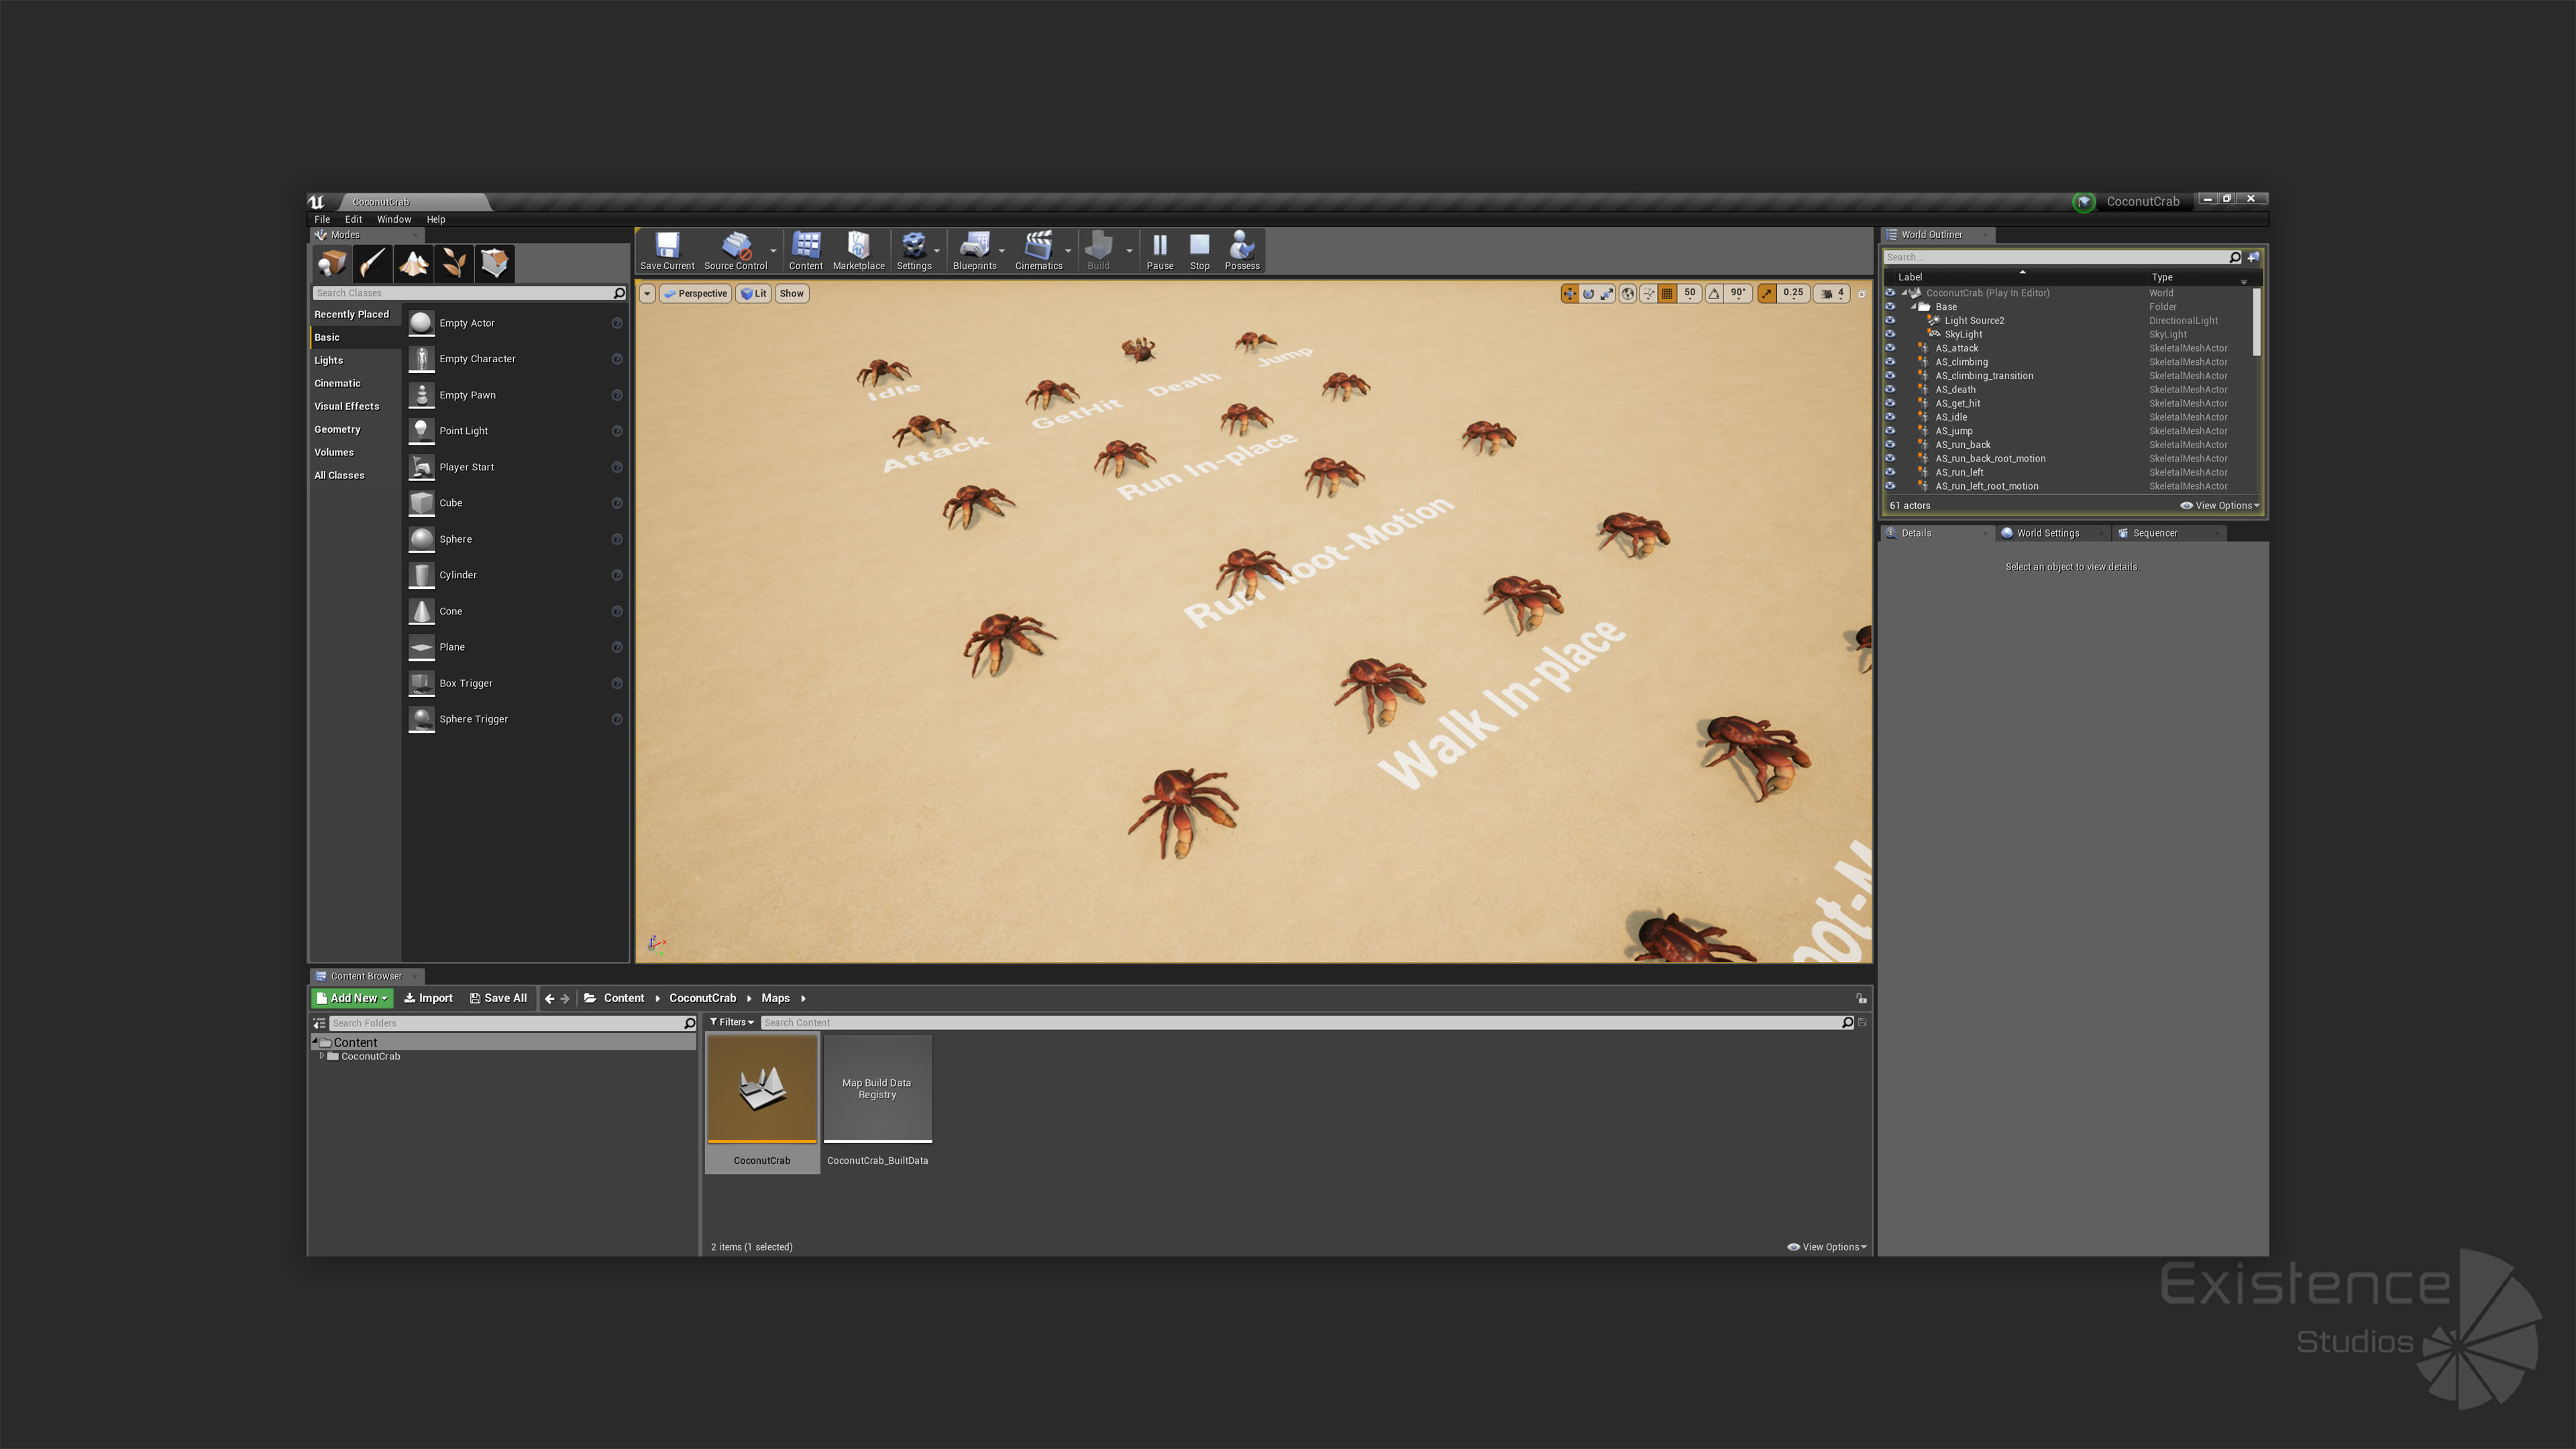Select the Landscape mode icon
Image resolution: width=2576 pixels, height=1449 pixels.
click(x=413, y=263)
